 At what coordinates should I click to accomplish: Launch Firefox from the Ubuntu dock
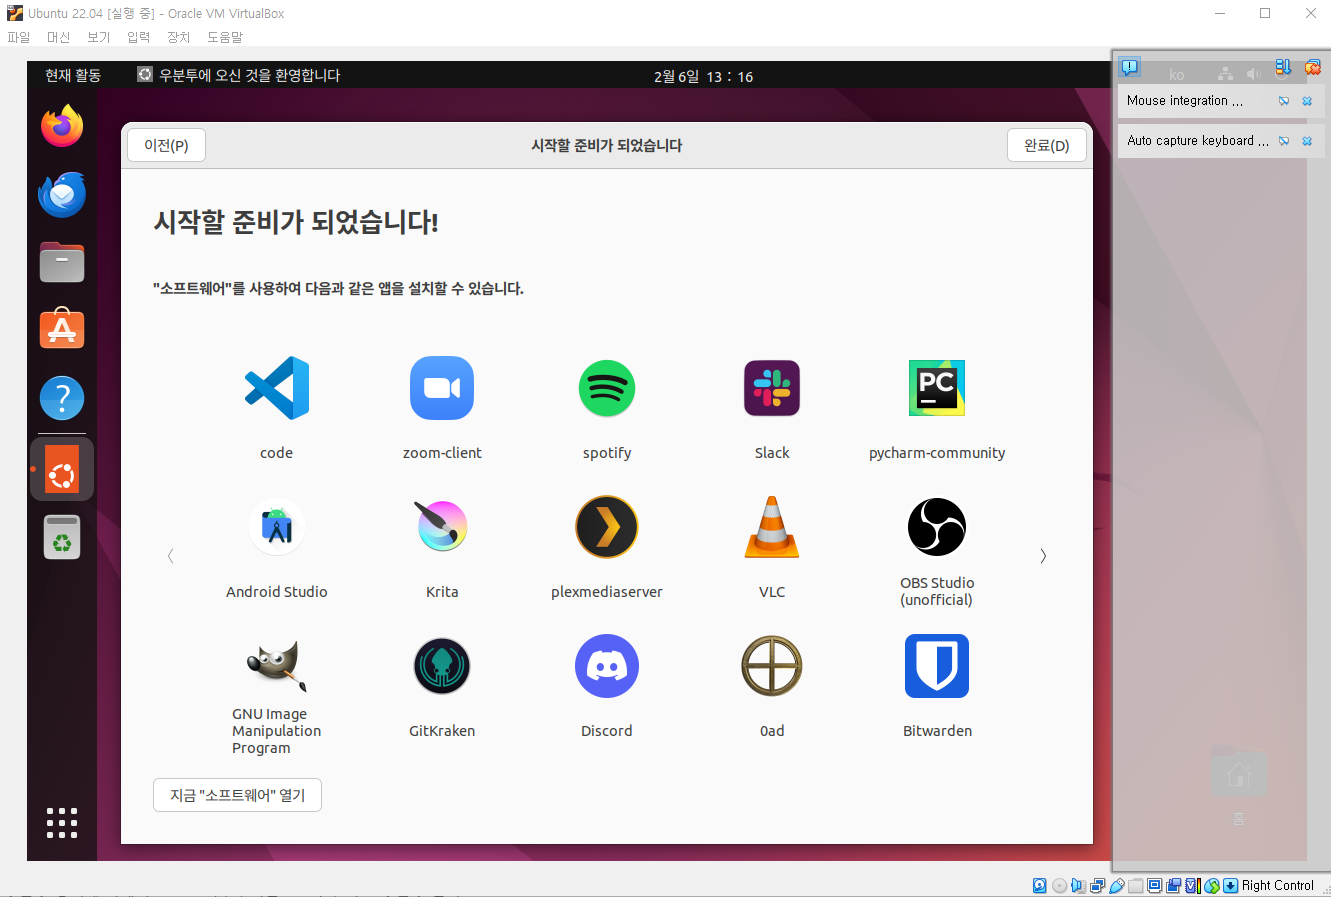[x=62, y=126]
